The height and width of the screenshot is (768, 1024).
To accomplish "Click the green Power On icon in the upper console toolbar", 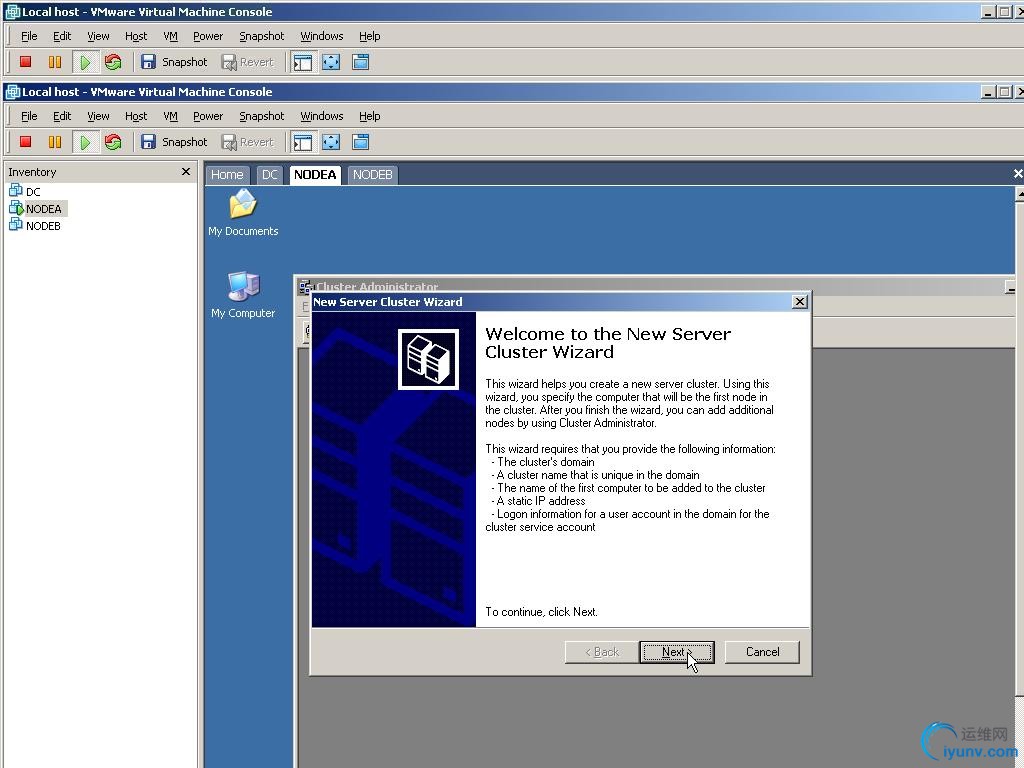I will 85,62.
